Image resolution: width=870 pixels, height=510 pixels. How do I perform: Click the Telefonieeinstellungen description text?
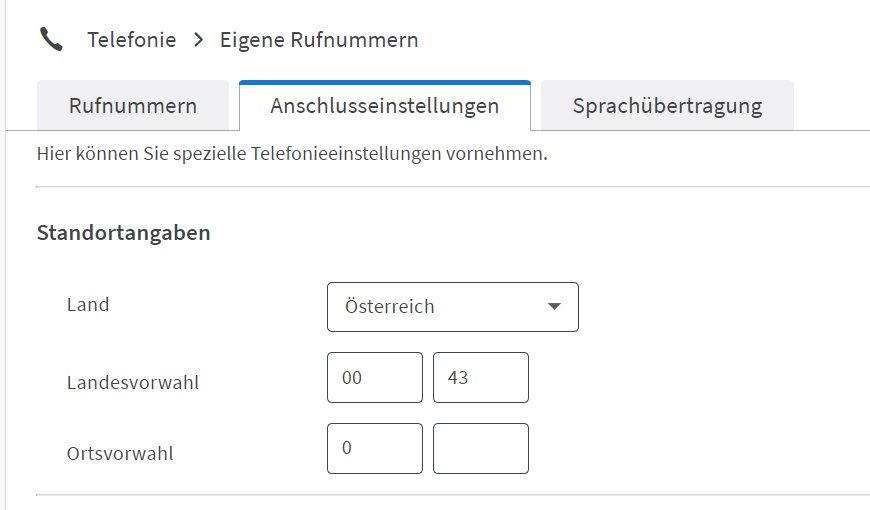292,156
